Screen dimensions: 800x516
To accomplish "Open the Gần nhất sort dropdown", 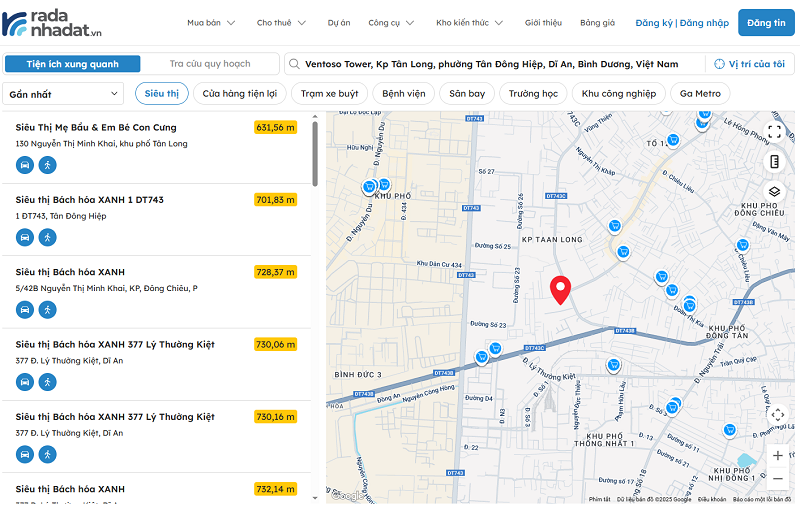I will pyautogui.click(x=64, y=94).
